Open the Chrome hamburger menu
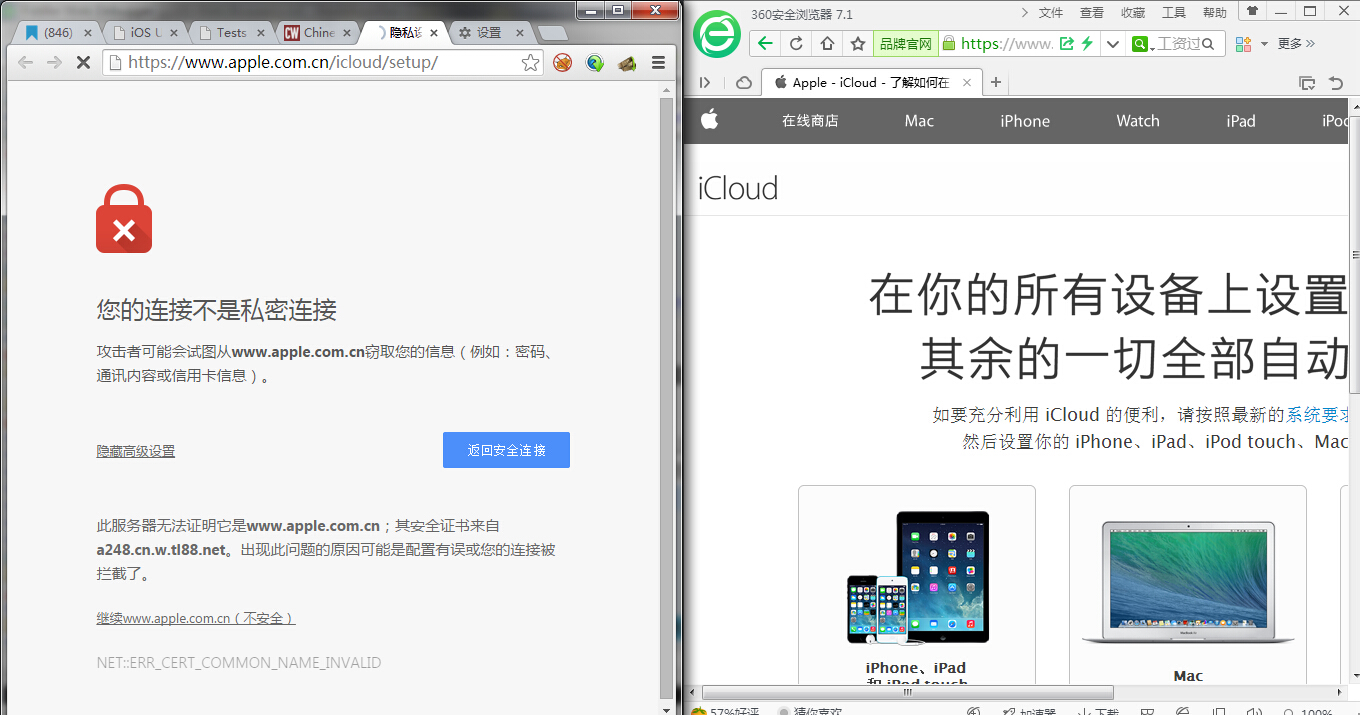This screenshot has width=1360, height=715. pyautogui.click(x=658, y=62)
